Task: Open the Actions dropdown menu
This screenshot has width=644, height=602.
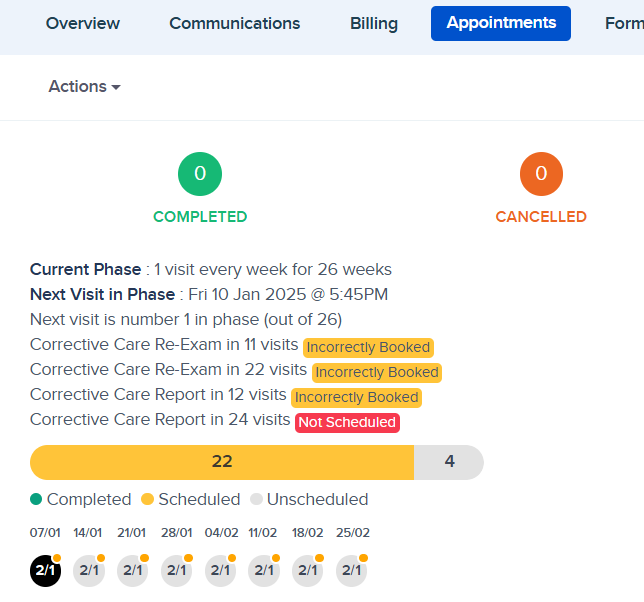Action: pyautogui.click(x=84, y=87)
